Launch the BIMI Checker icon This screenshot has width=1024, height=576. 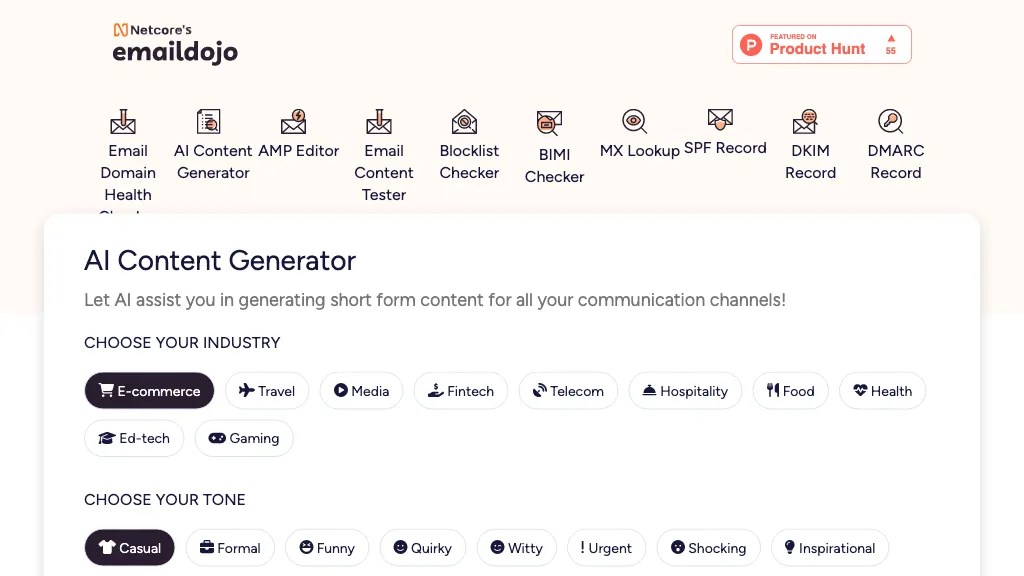pyautogui.click(x=549, y=124)
